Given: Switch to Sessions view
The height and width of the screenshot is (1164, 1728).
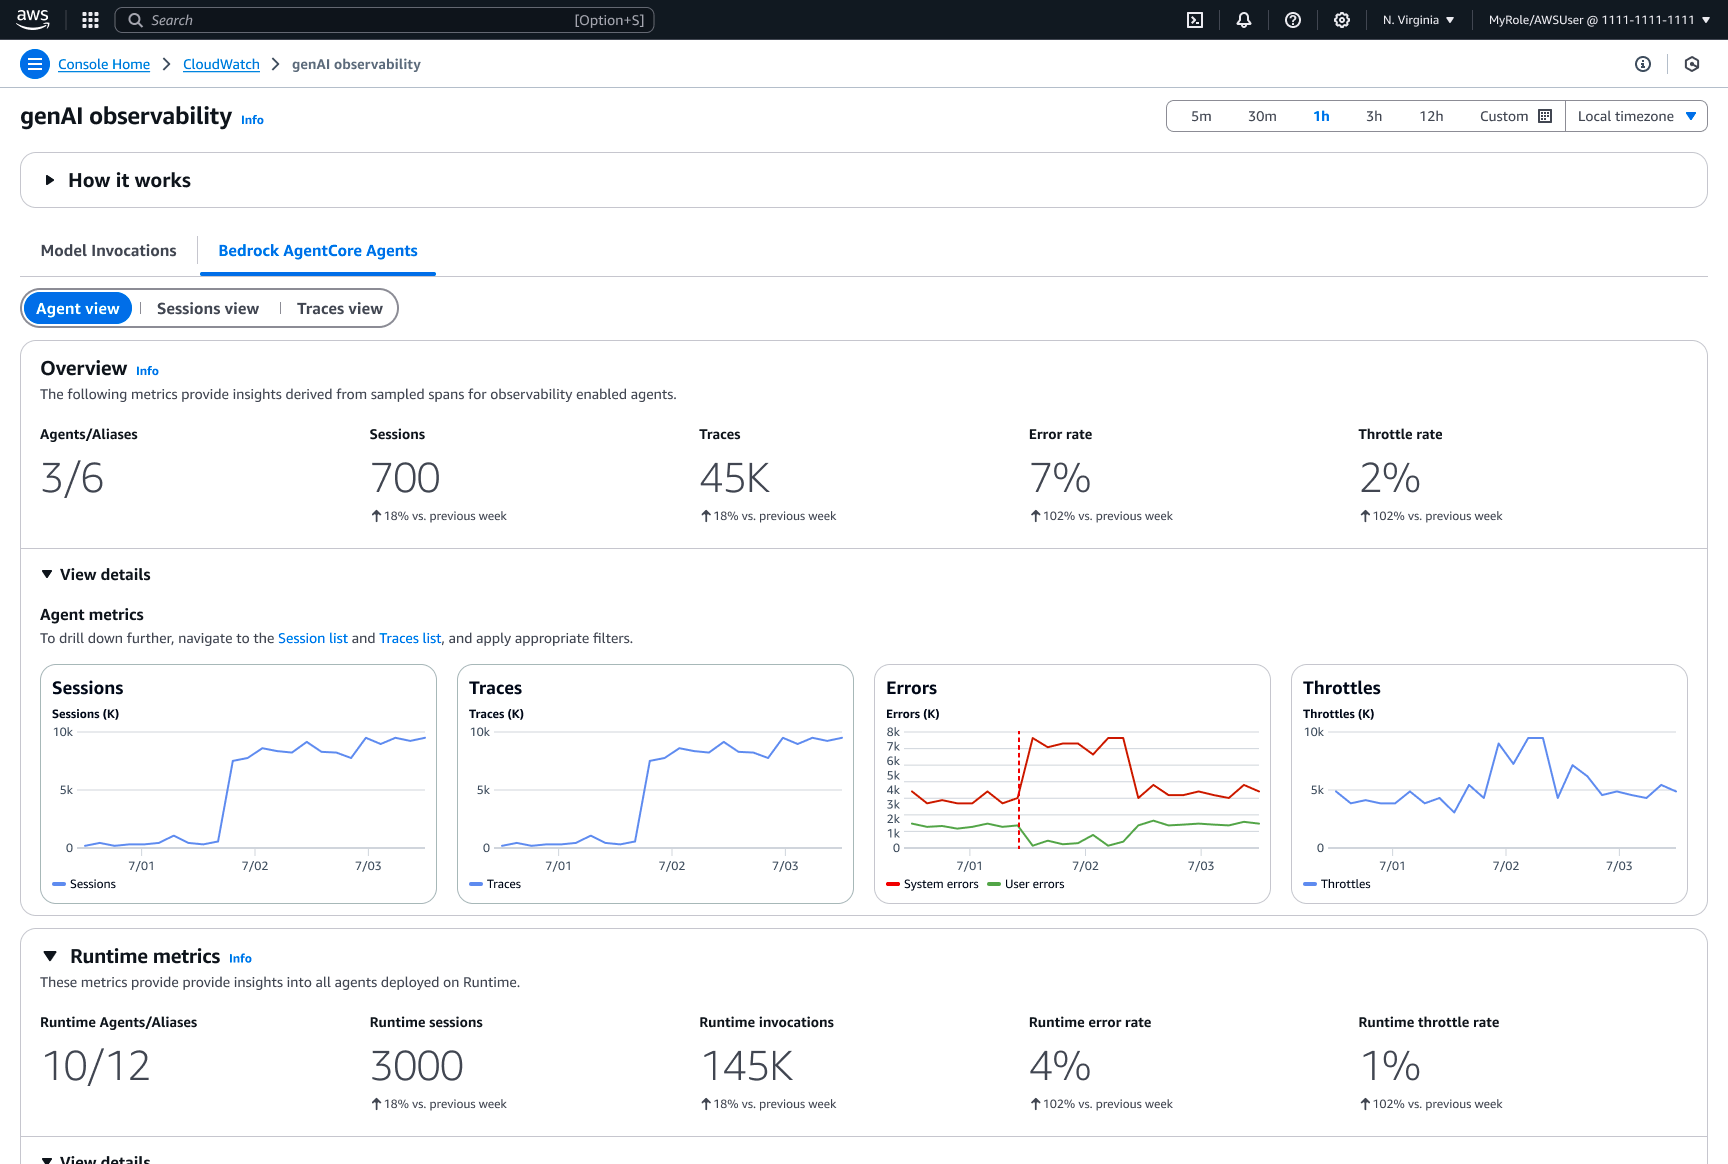Looking at the screenshot, I should (208, 309).
